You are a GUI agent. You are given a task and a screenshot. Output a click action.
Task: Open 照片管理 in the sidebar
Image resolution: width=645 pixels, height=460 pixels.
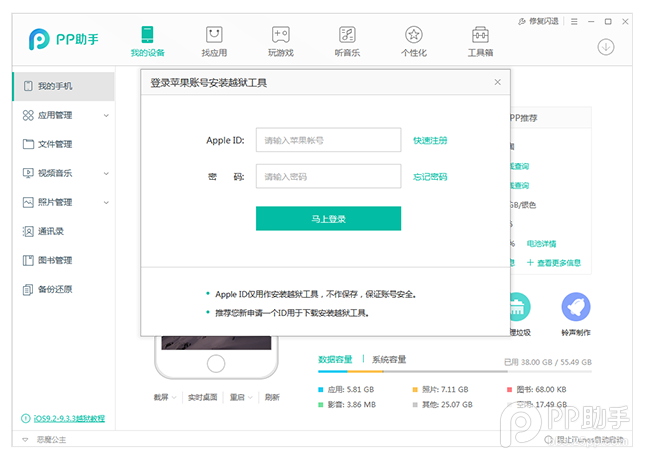tap(55, 202)
